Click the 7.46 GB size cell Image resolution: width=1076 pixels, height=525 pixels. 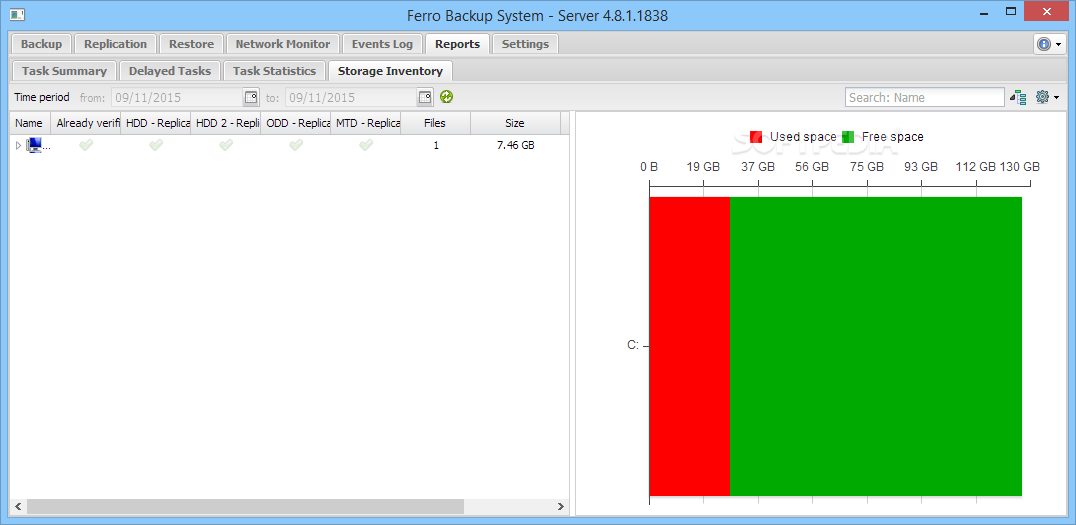click(x=515, y=145)
